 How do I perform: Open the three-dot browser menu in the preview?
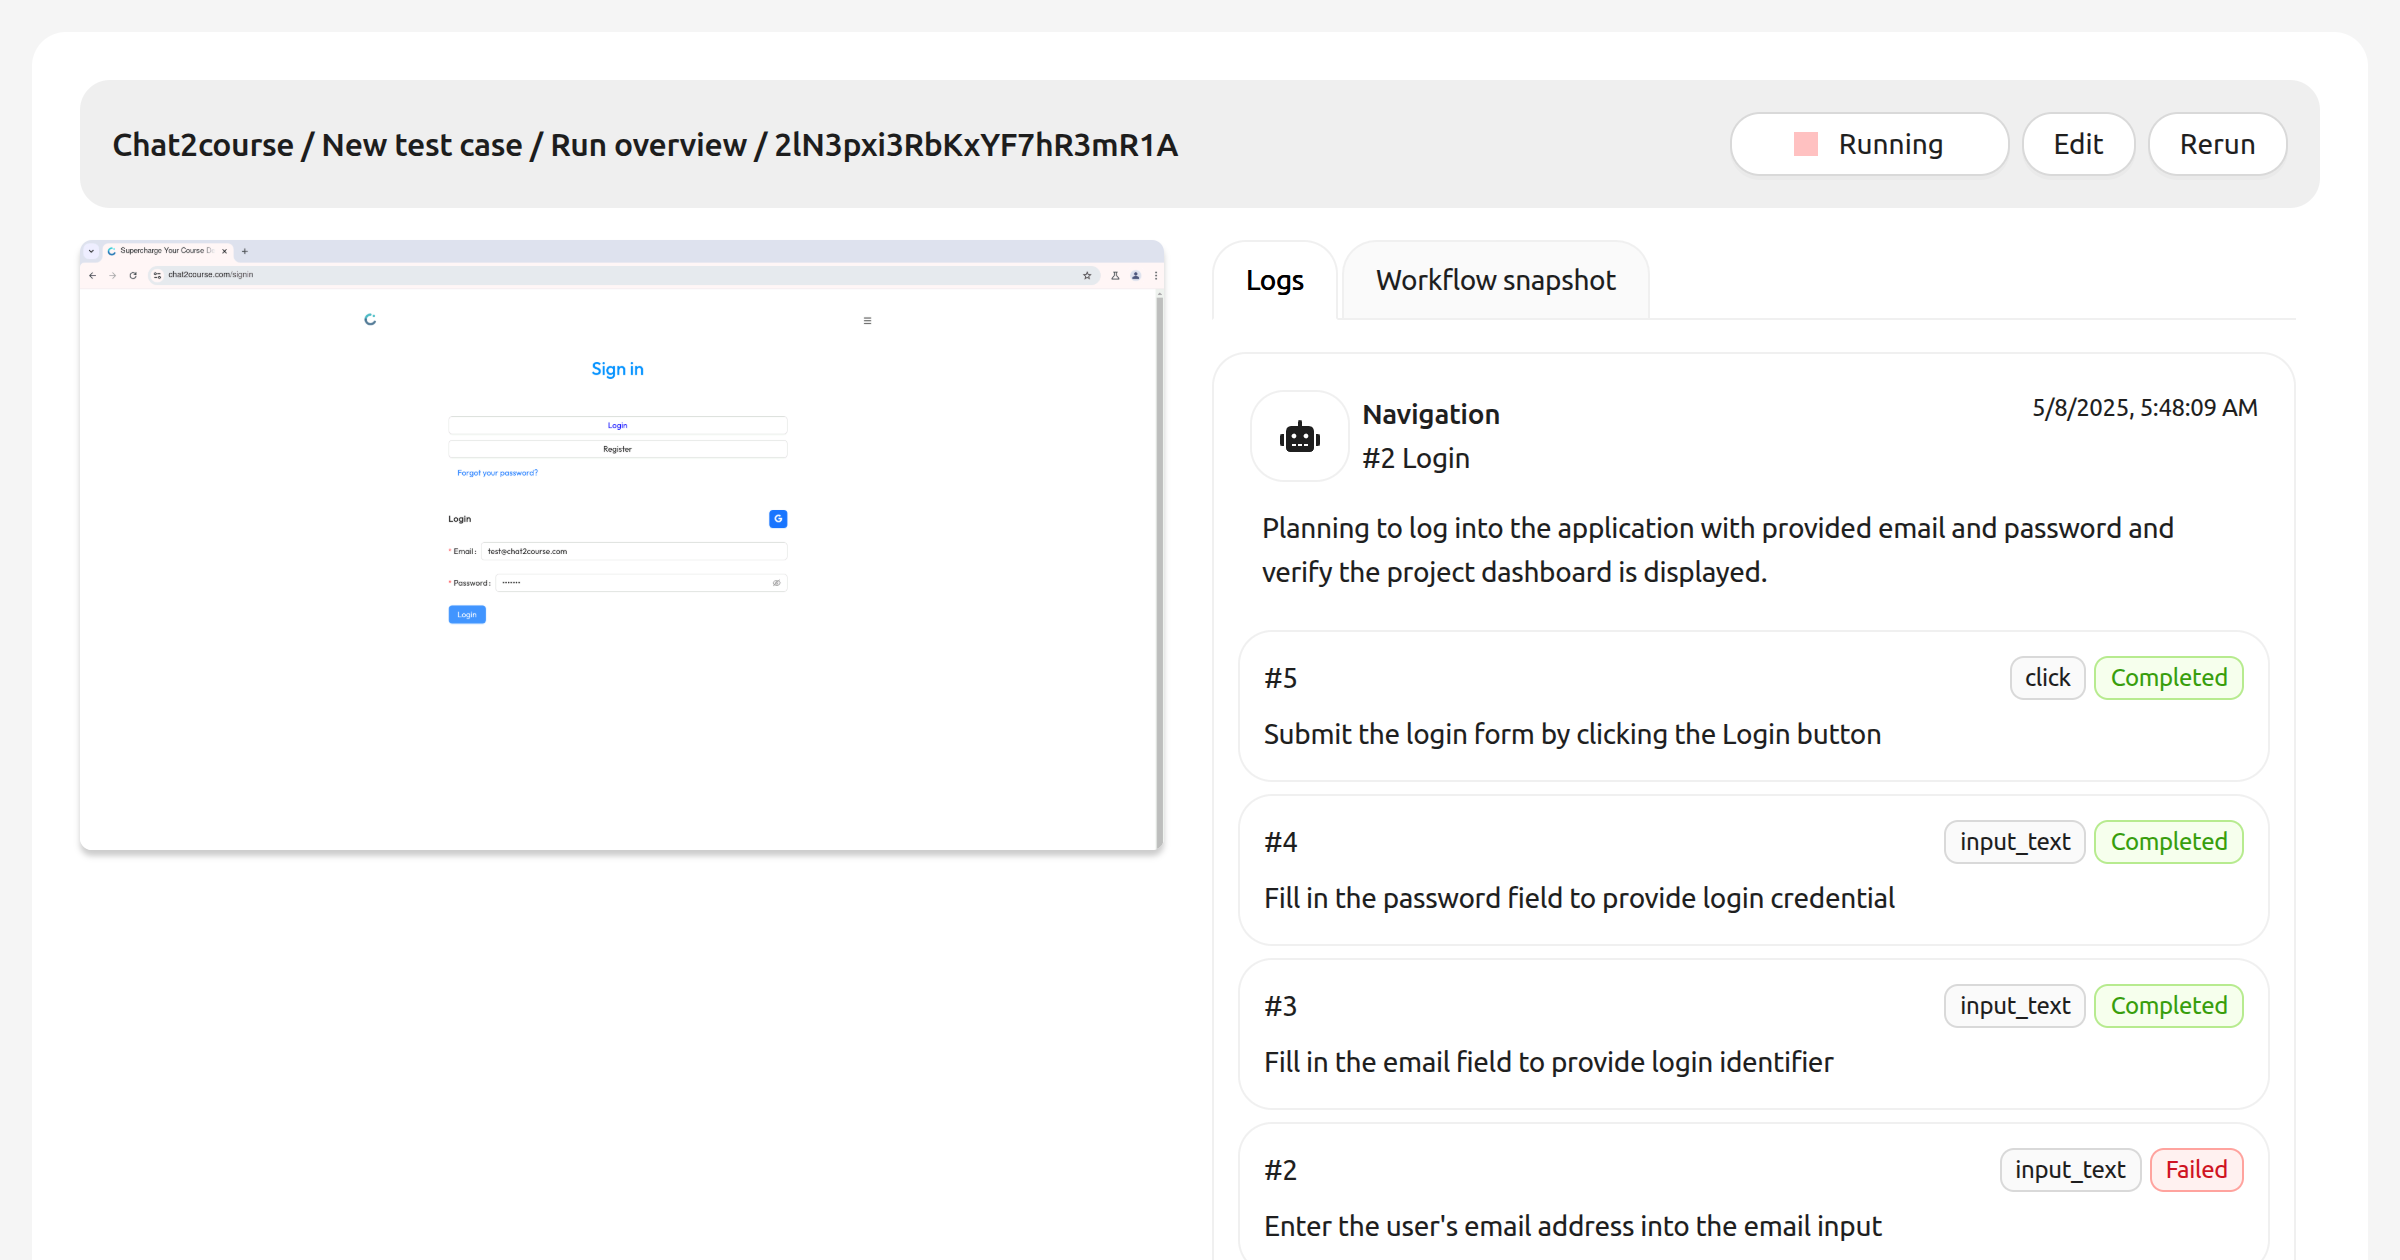coord(1156,275)
